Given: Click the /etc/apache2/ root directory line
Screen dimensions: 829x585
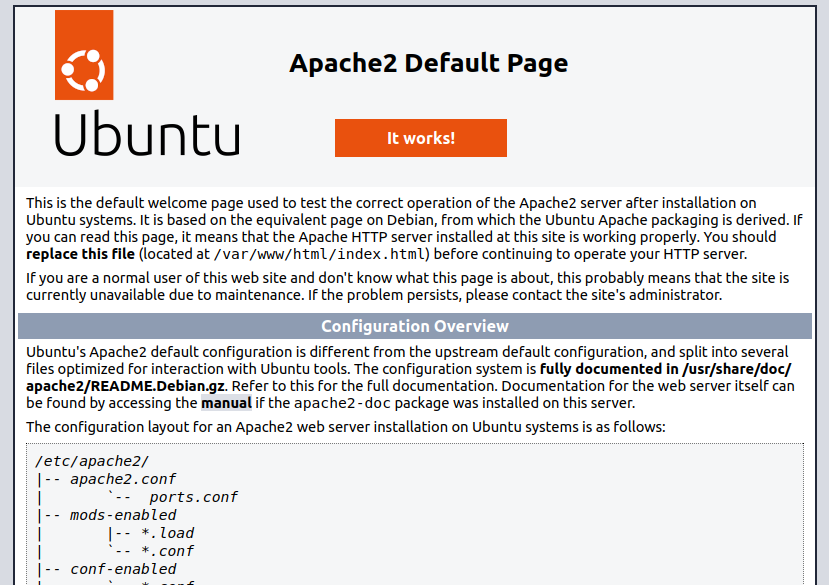Looking at the screenshot, I should [x=91, y=461].
